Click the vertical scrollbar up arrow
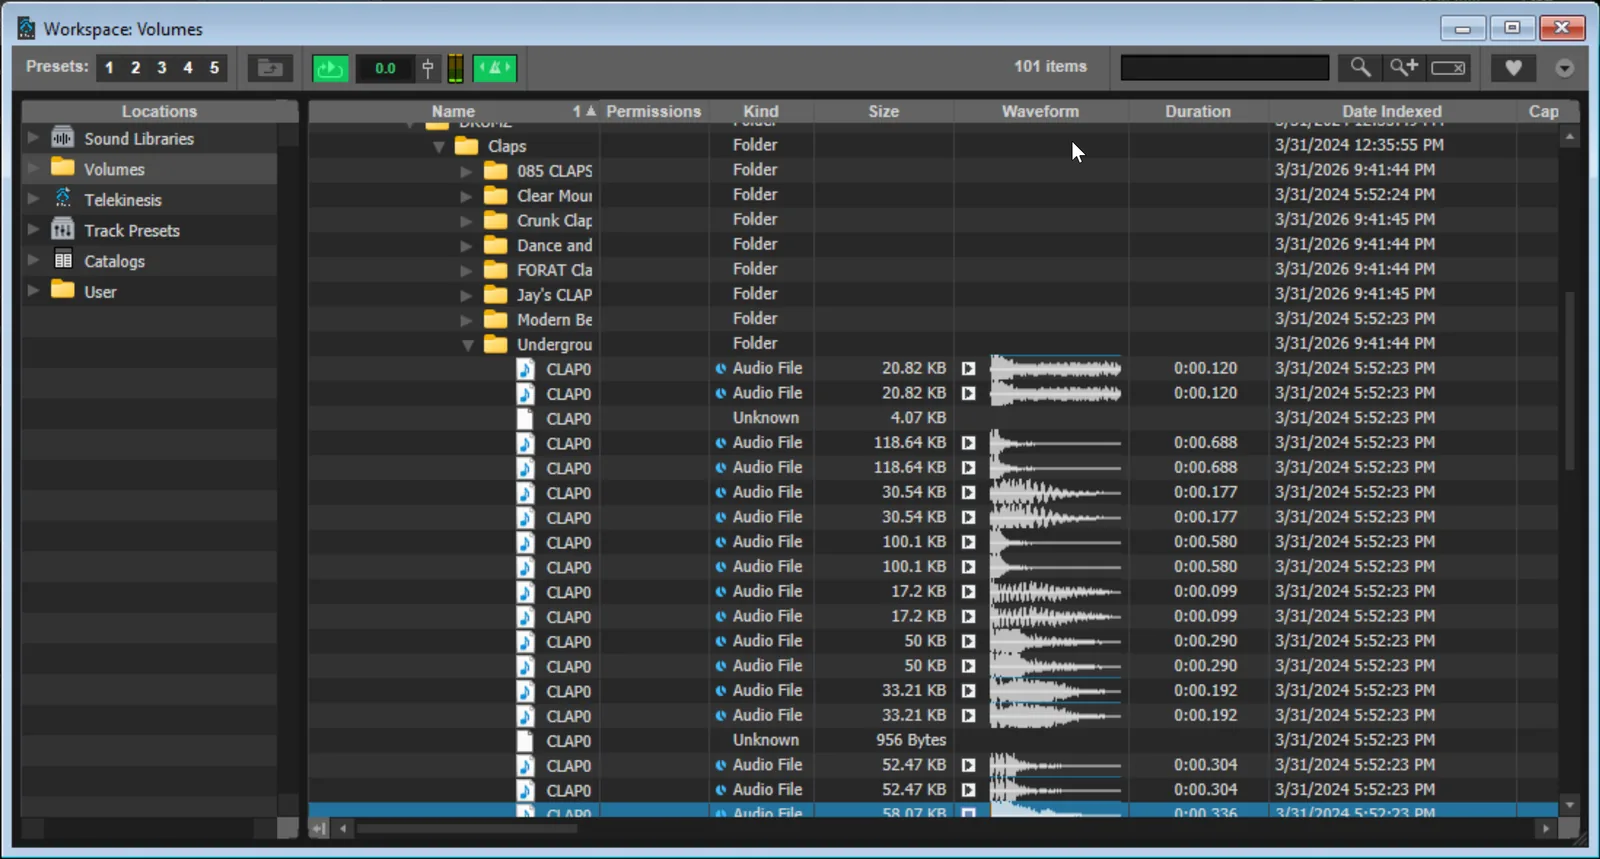The height and width of the screenshot is (859, 1600). pos(1569,136)
